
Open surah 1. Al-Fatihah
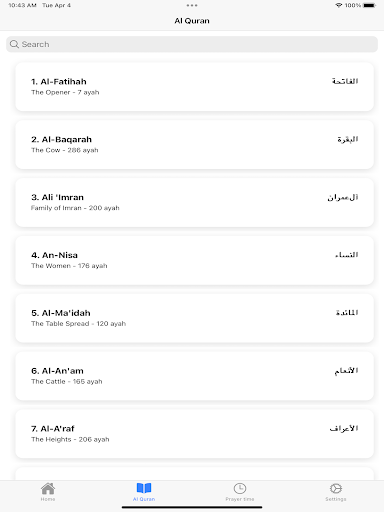(194, 87)
